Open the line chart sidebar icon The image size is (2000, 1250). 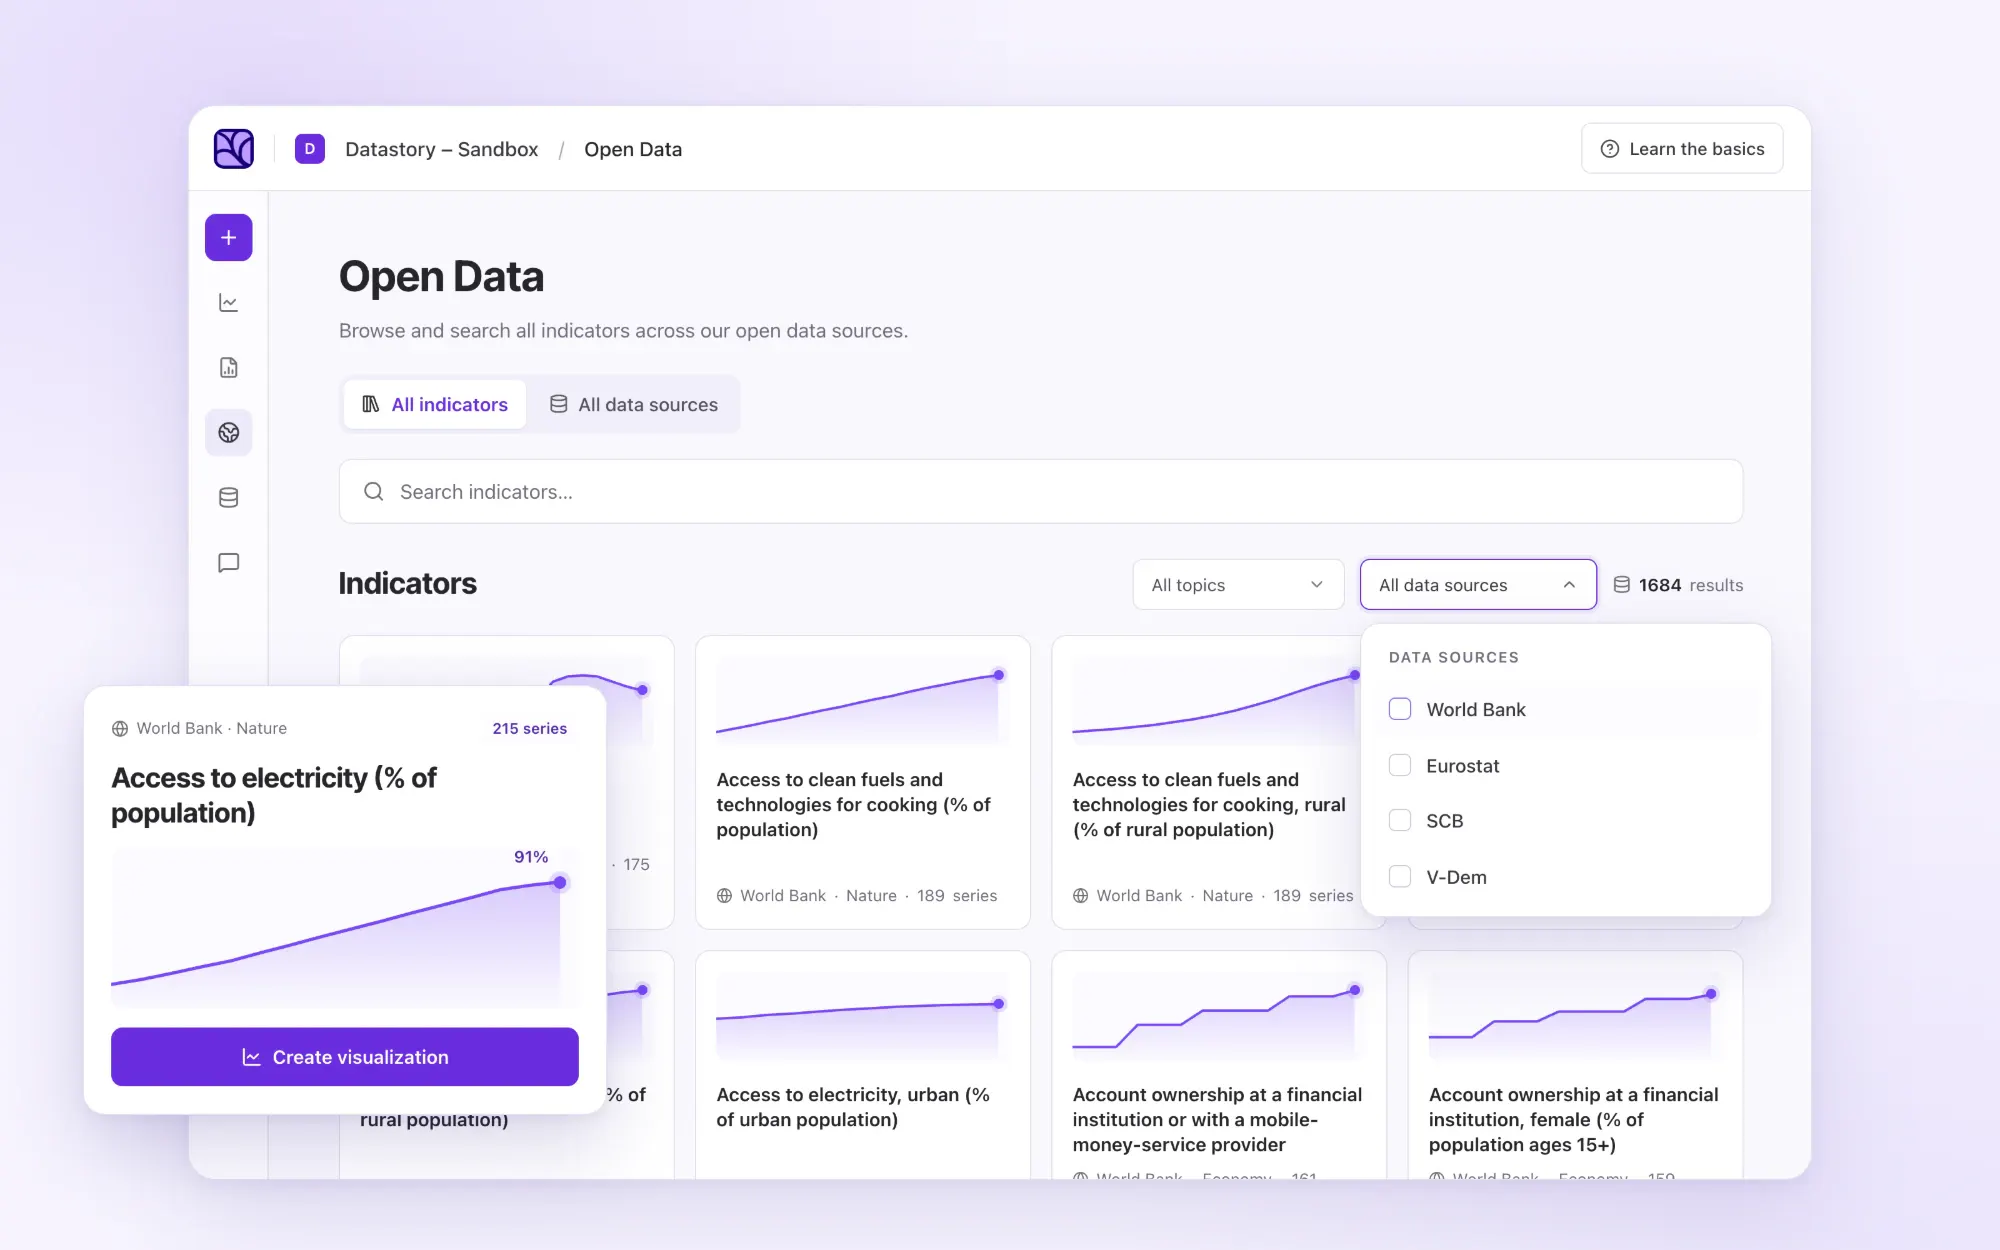[x=229, y=303]
